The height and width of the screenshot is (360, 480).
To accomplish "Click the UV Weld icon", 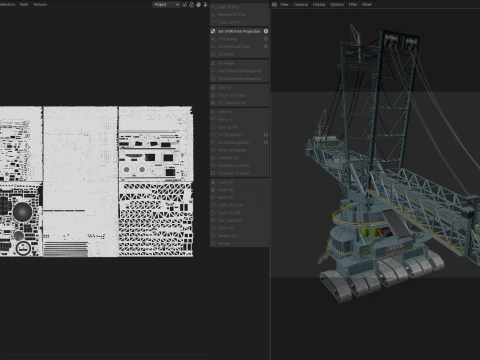I will tap(213, 54).
